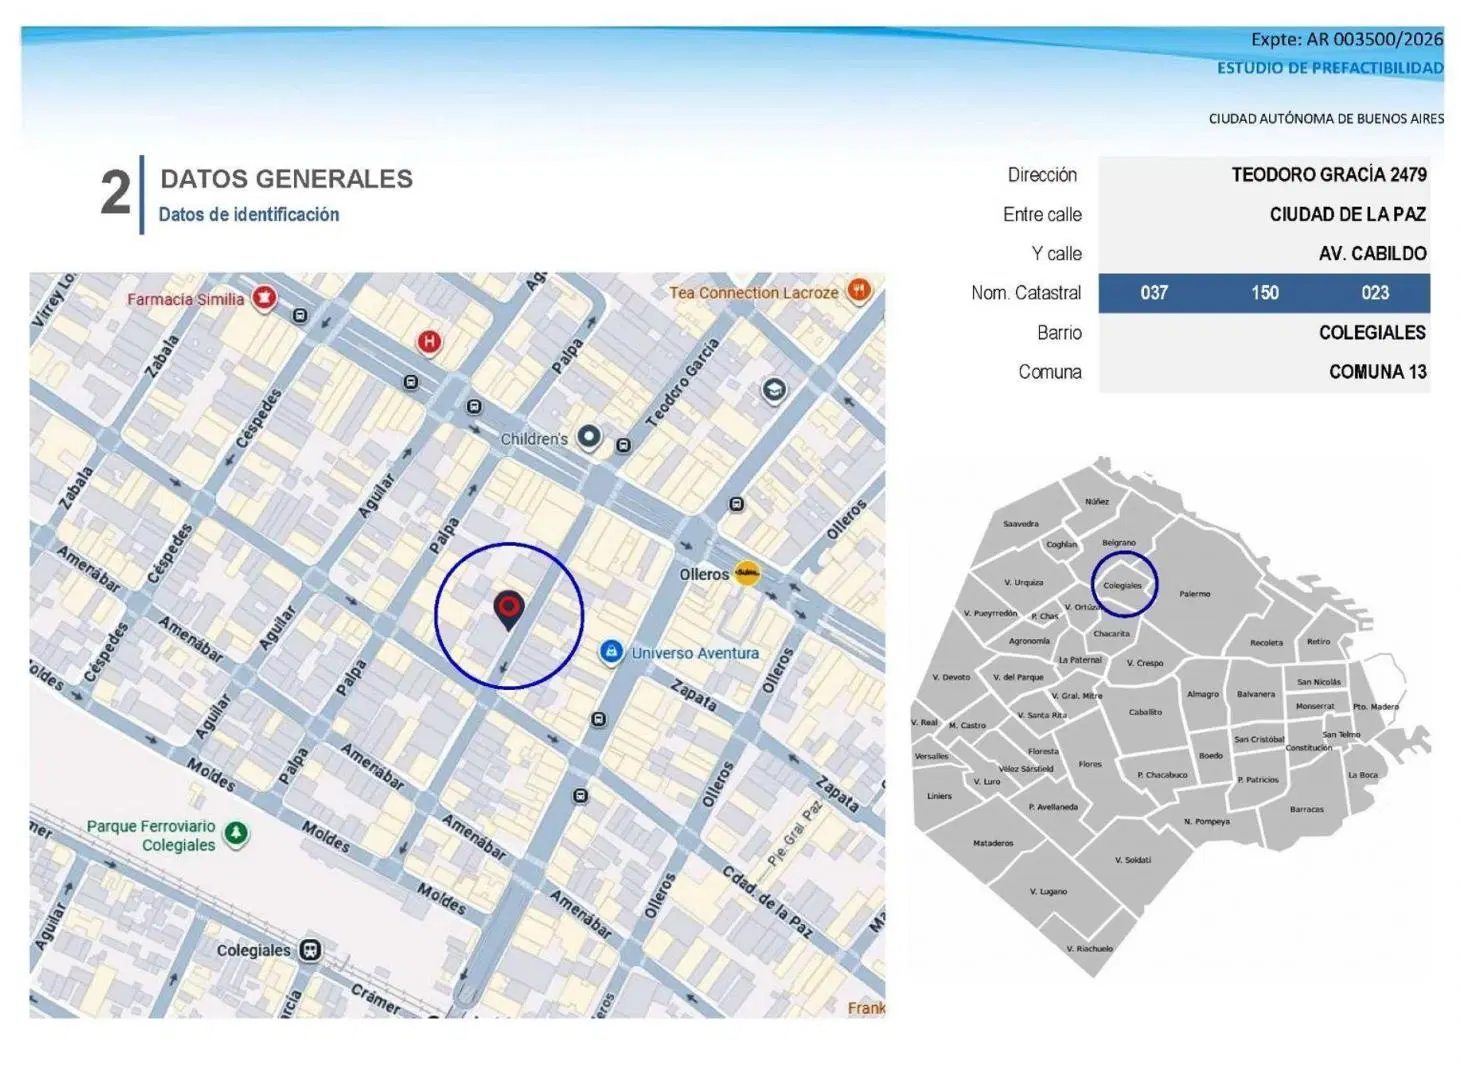The image size is (1461, 1080).
Task: Click Recoleta on the neighborhoods map
Action: click(x=1266, y=643)
